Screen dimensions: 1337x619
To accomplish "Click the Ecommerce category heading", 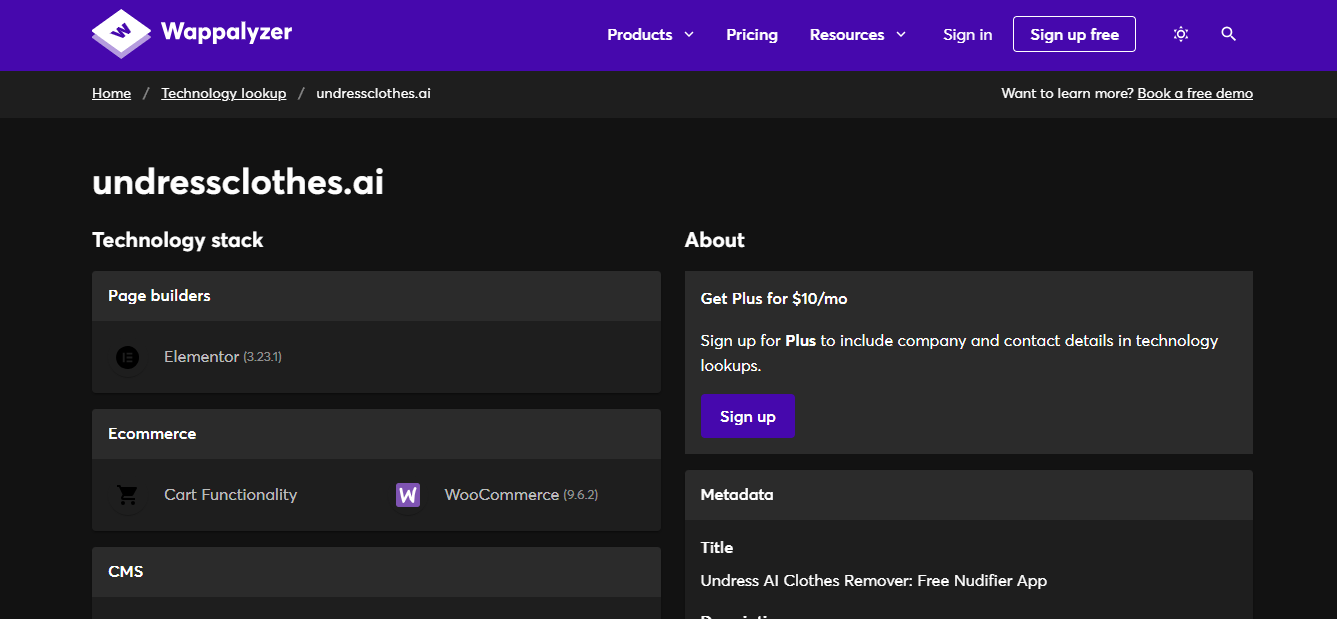I will pos(152,434).
